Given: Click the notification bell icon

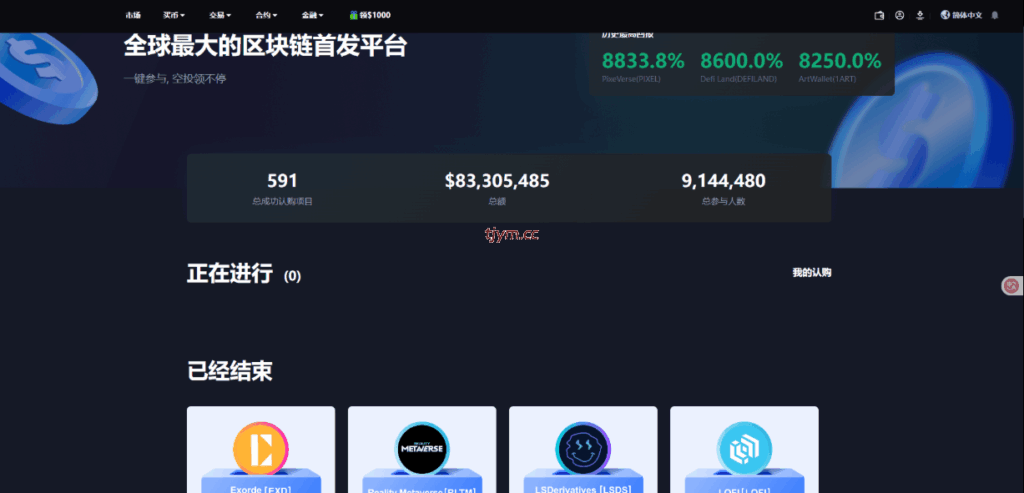Looking at the screenshot, I should click(994, 16).
